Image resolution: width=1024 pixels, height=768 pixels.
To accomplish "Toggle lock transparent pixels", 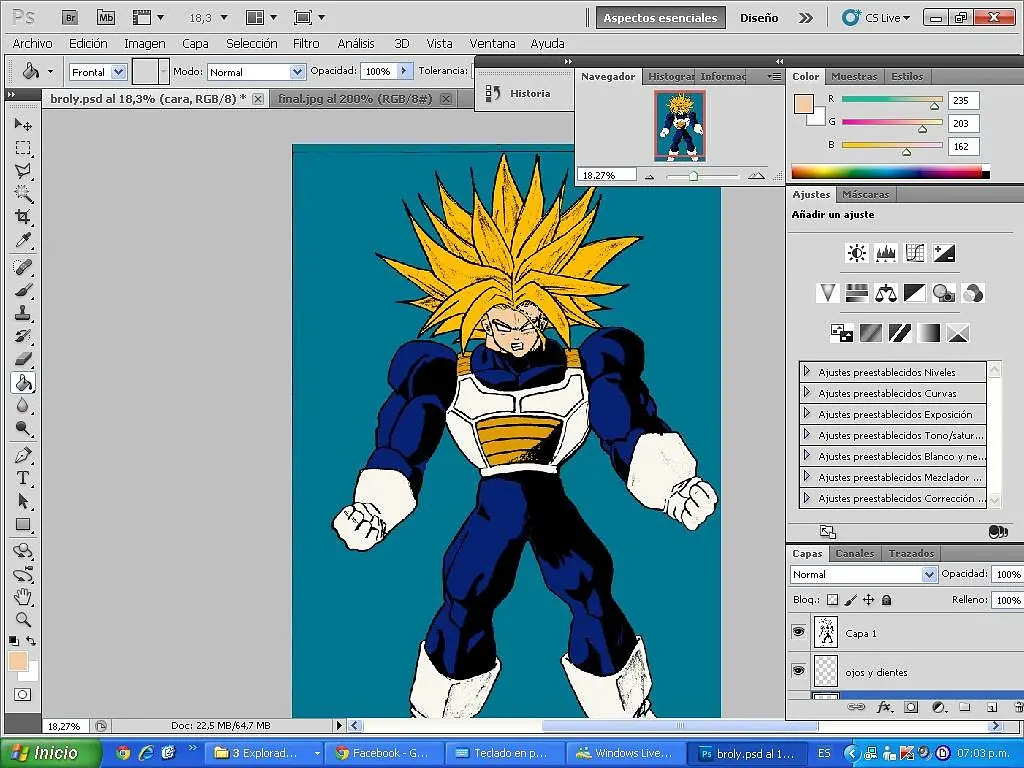I will click(x=832, y=600).
